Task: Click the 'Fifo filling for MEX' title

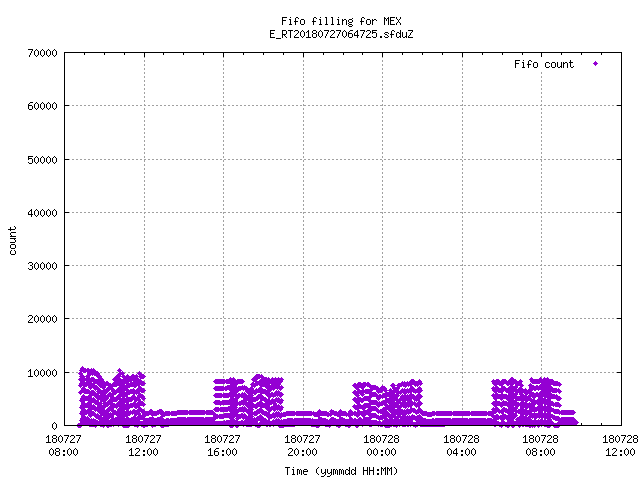Action: [x=341, y=21]
